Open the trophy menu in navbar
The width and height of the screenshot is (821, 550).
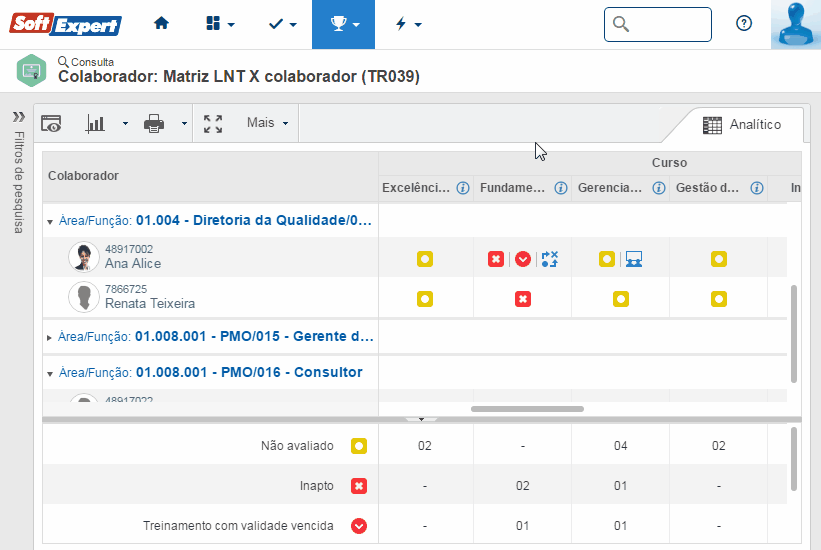[343, 24]
